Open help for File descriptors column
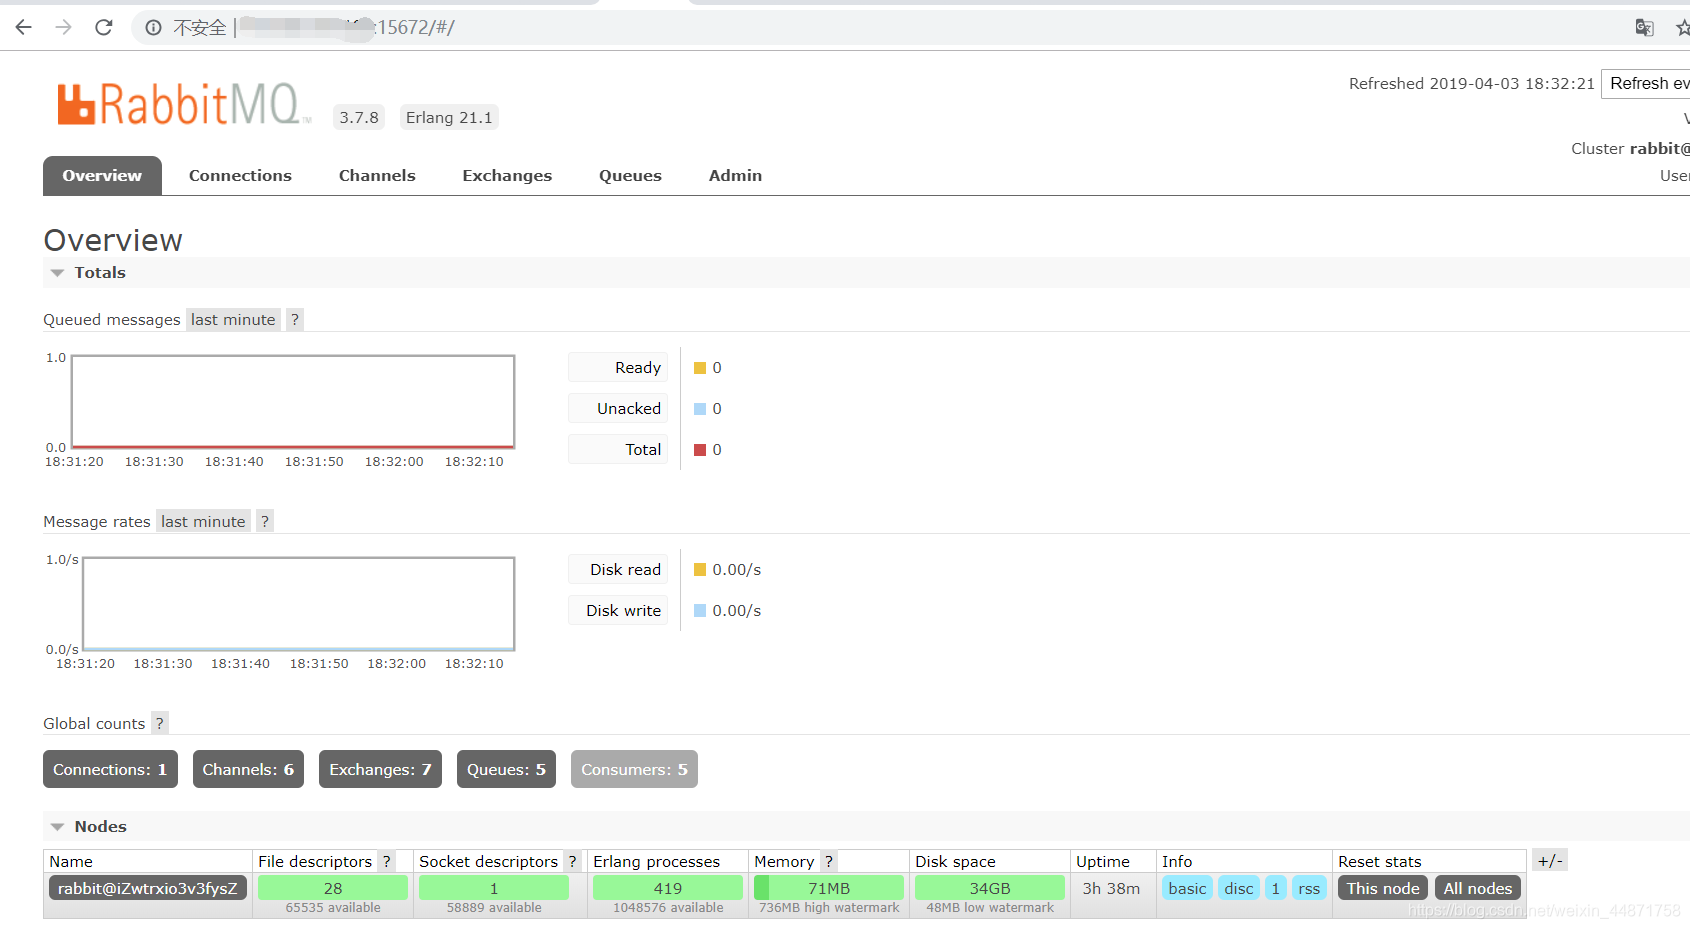This screenshot has height=929, width=1690. tap(387, 861)
